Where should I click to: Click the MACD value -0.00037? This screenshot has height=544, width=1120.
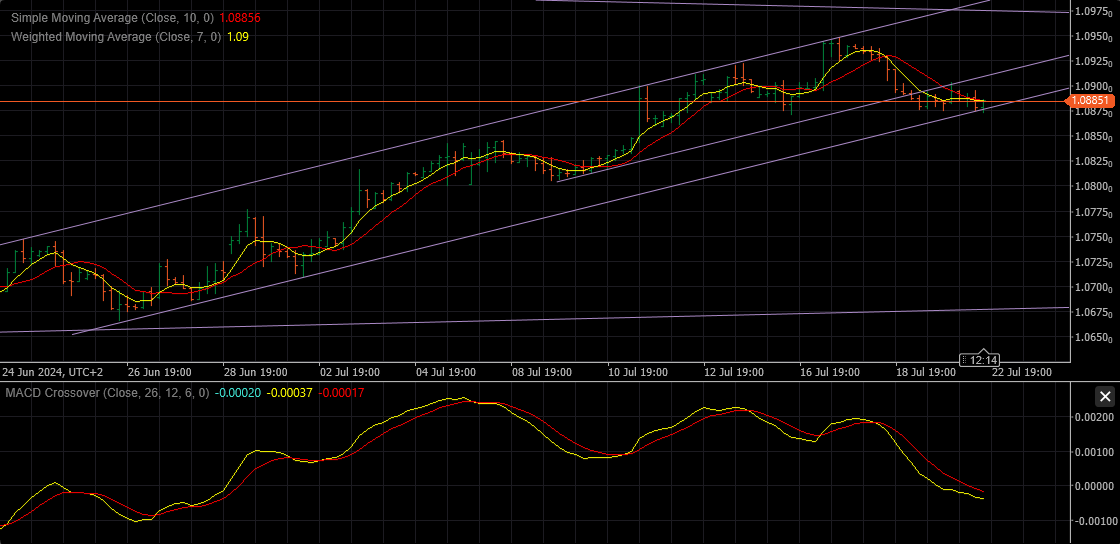[289, 393]
